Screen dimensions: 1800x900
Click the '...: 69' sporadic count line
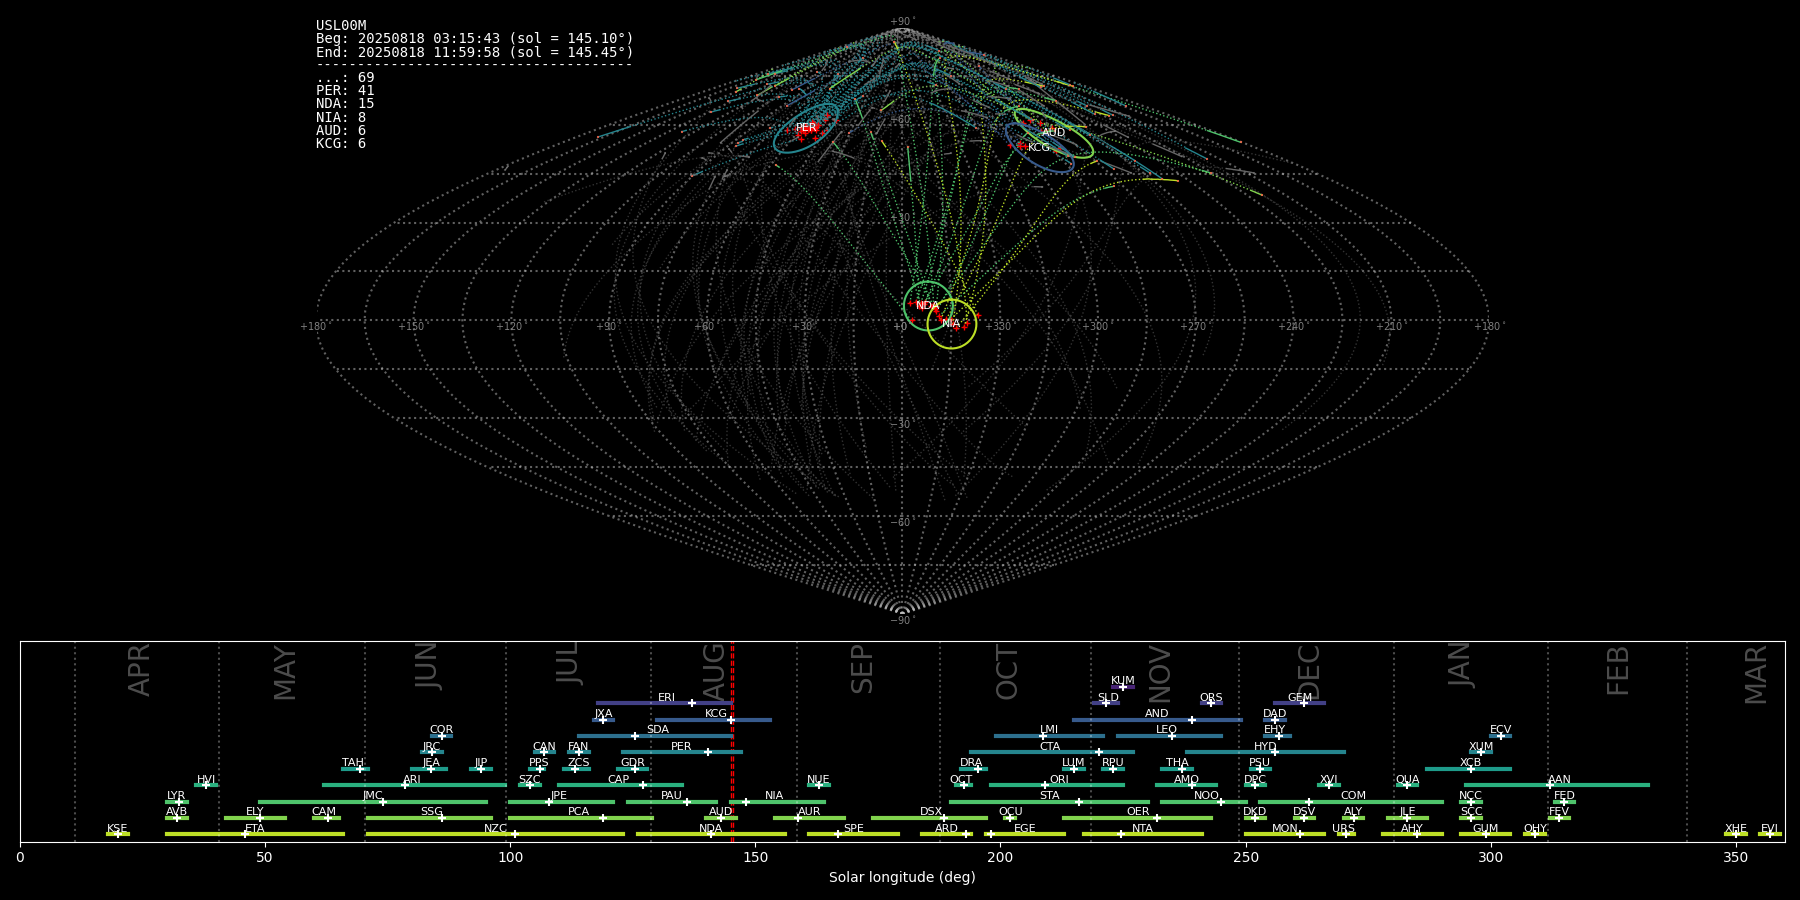(345, 77)
